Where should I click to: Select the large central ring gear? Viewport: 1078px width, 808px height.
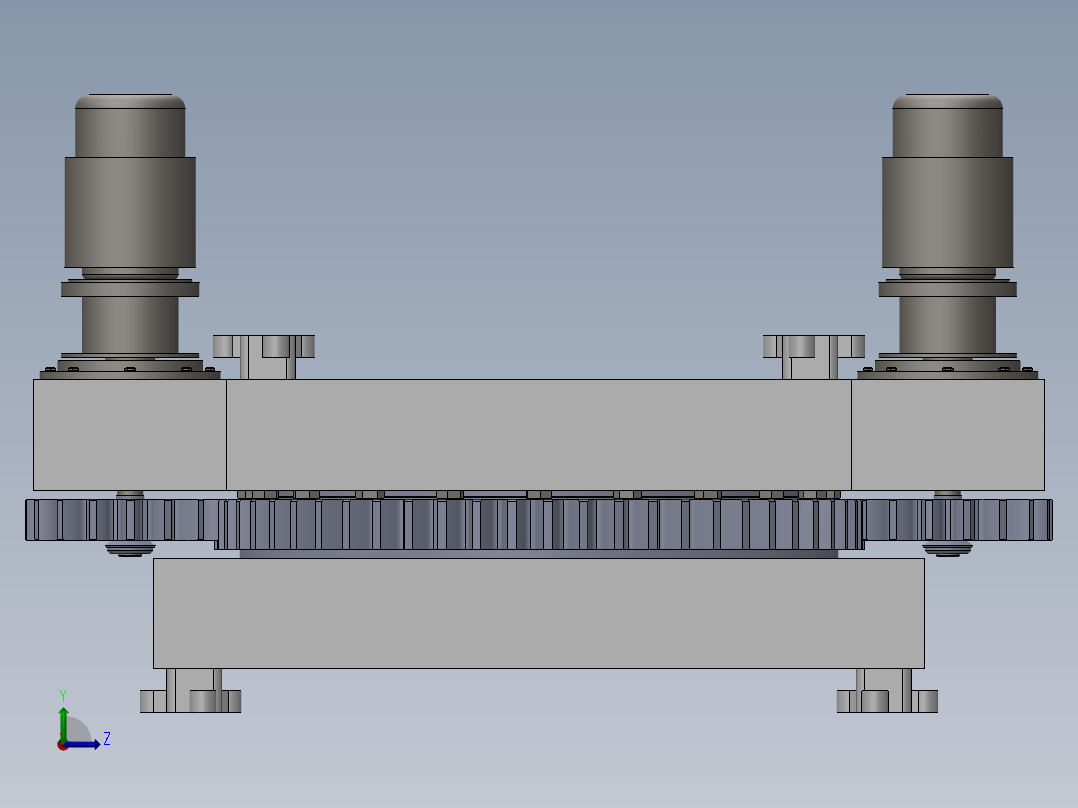(x=539, y=524)
